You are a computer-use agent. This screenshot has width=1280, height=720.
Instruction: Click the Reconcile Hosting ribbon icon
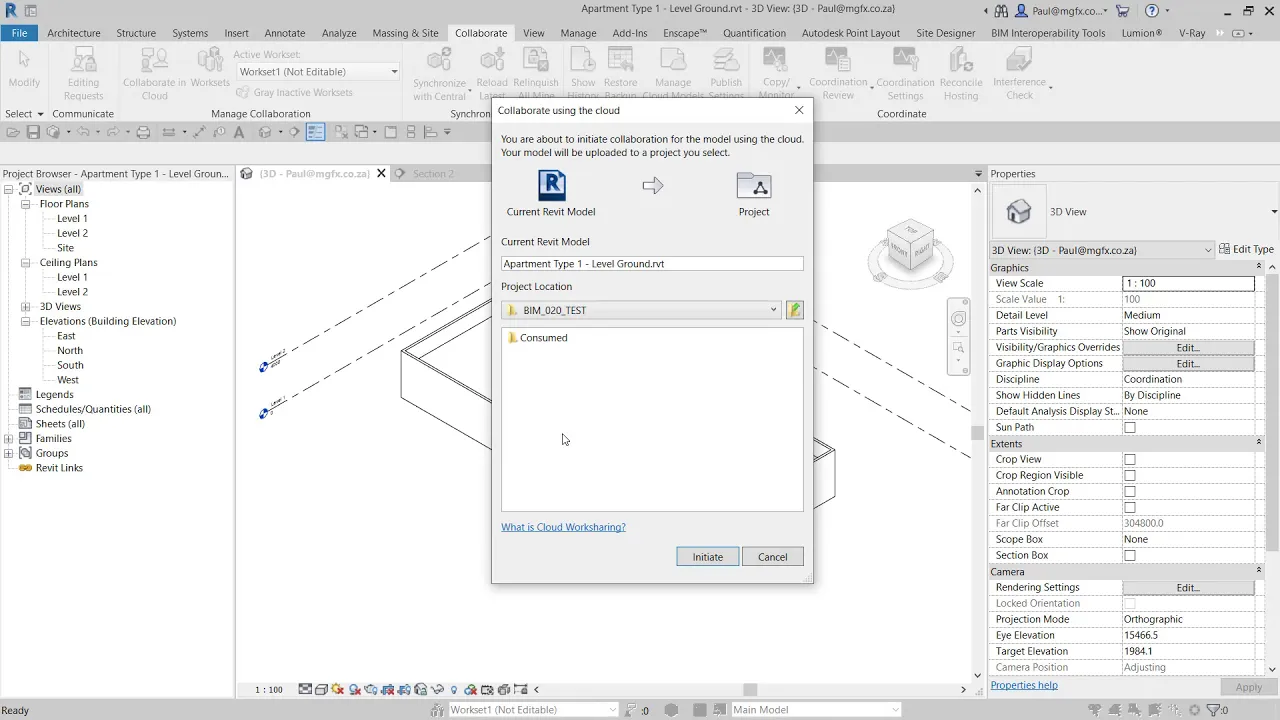(961, 74)
